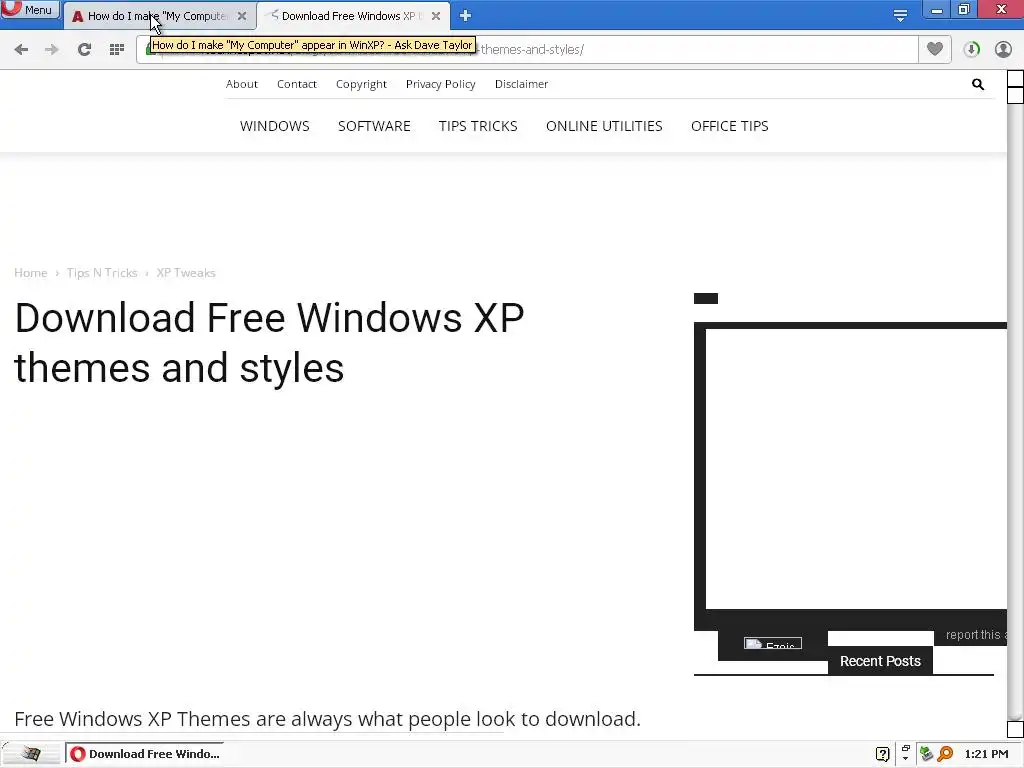Image resolution: width=1024 pixels, height=768 pixels.
Task: Open the Disclaimer link
Action: coord(521,84)
